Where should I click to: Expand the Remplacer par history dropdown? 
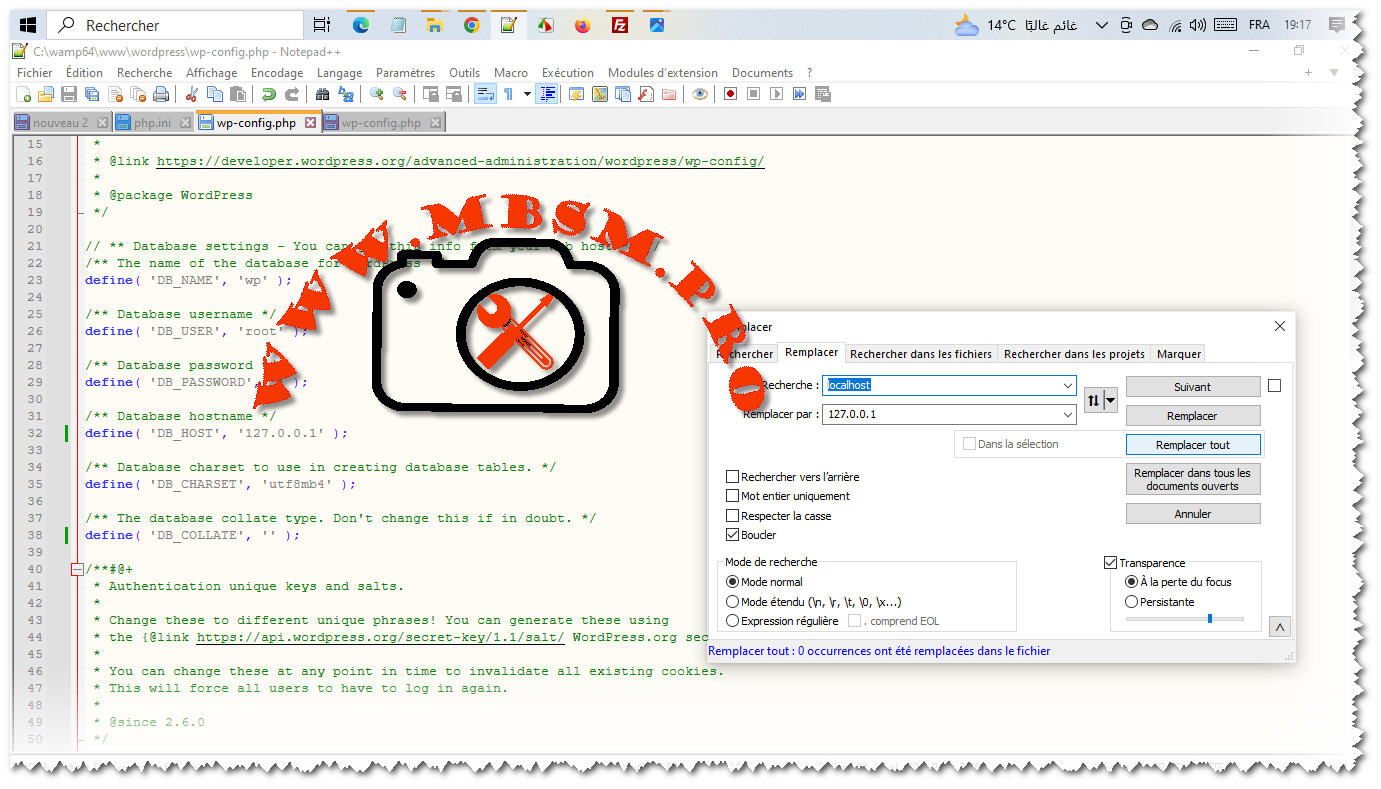[x=1069, y=414]
